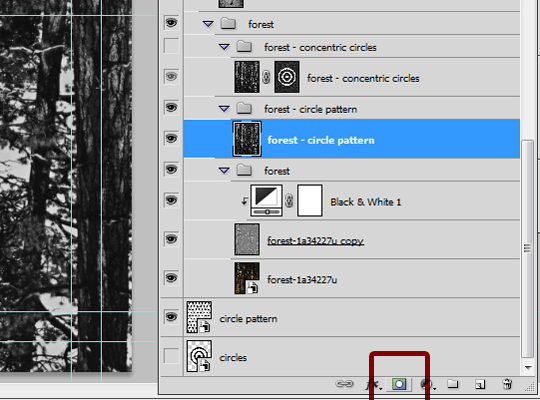Collapse the forest - concentric circles group
This screenshot has width=540, height=400.
(224, 47)
